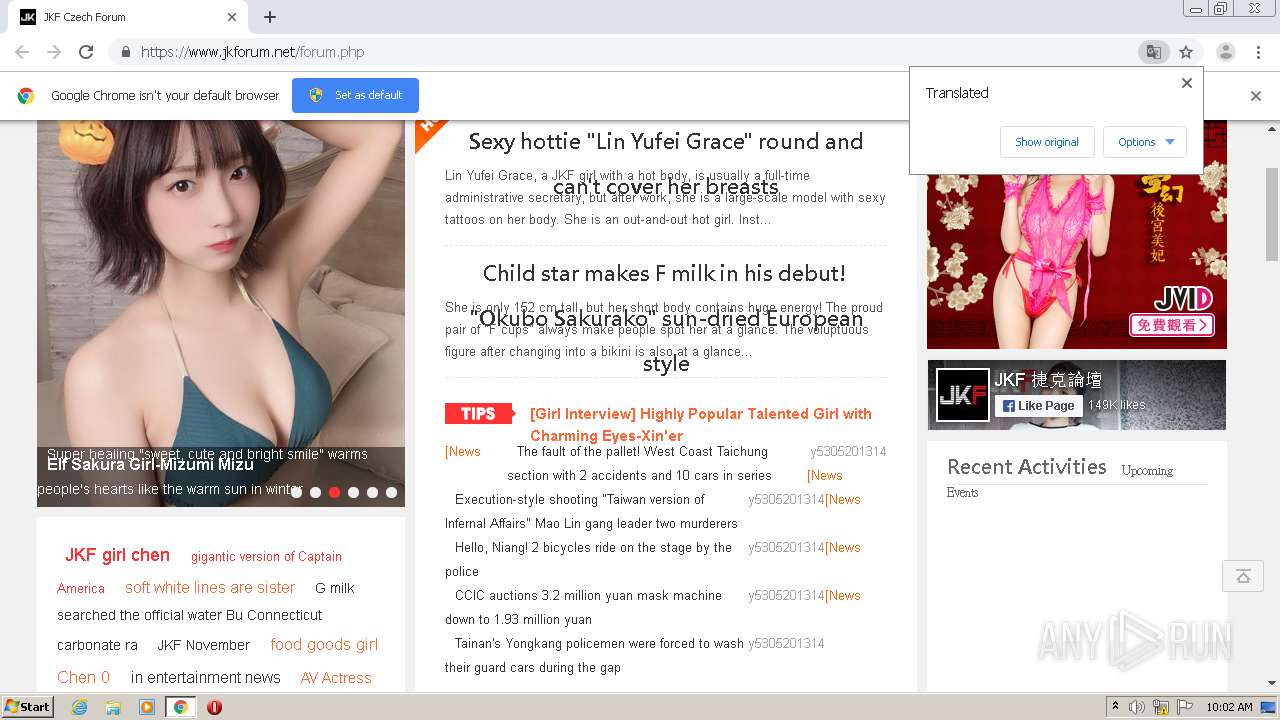The width and height of the screenshot is (1280, 720).
Task: Click Show original in translate popup
Action: [x=1047, y=142]
